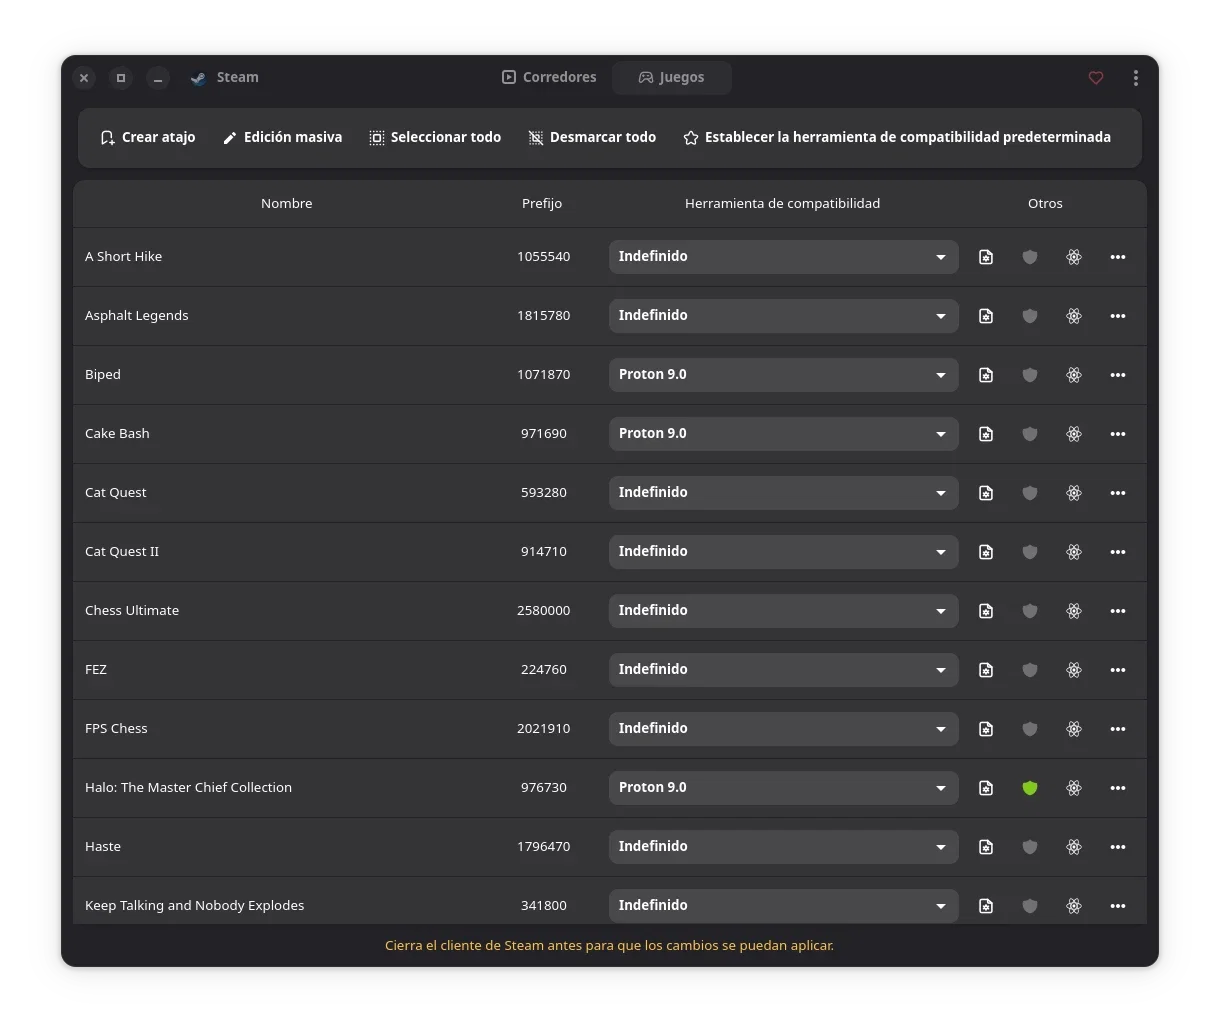Open more options for A Short Hike
This screenshot has width=1220, height=1034.
point(1118,257)
